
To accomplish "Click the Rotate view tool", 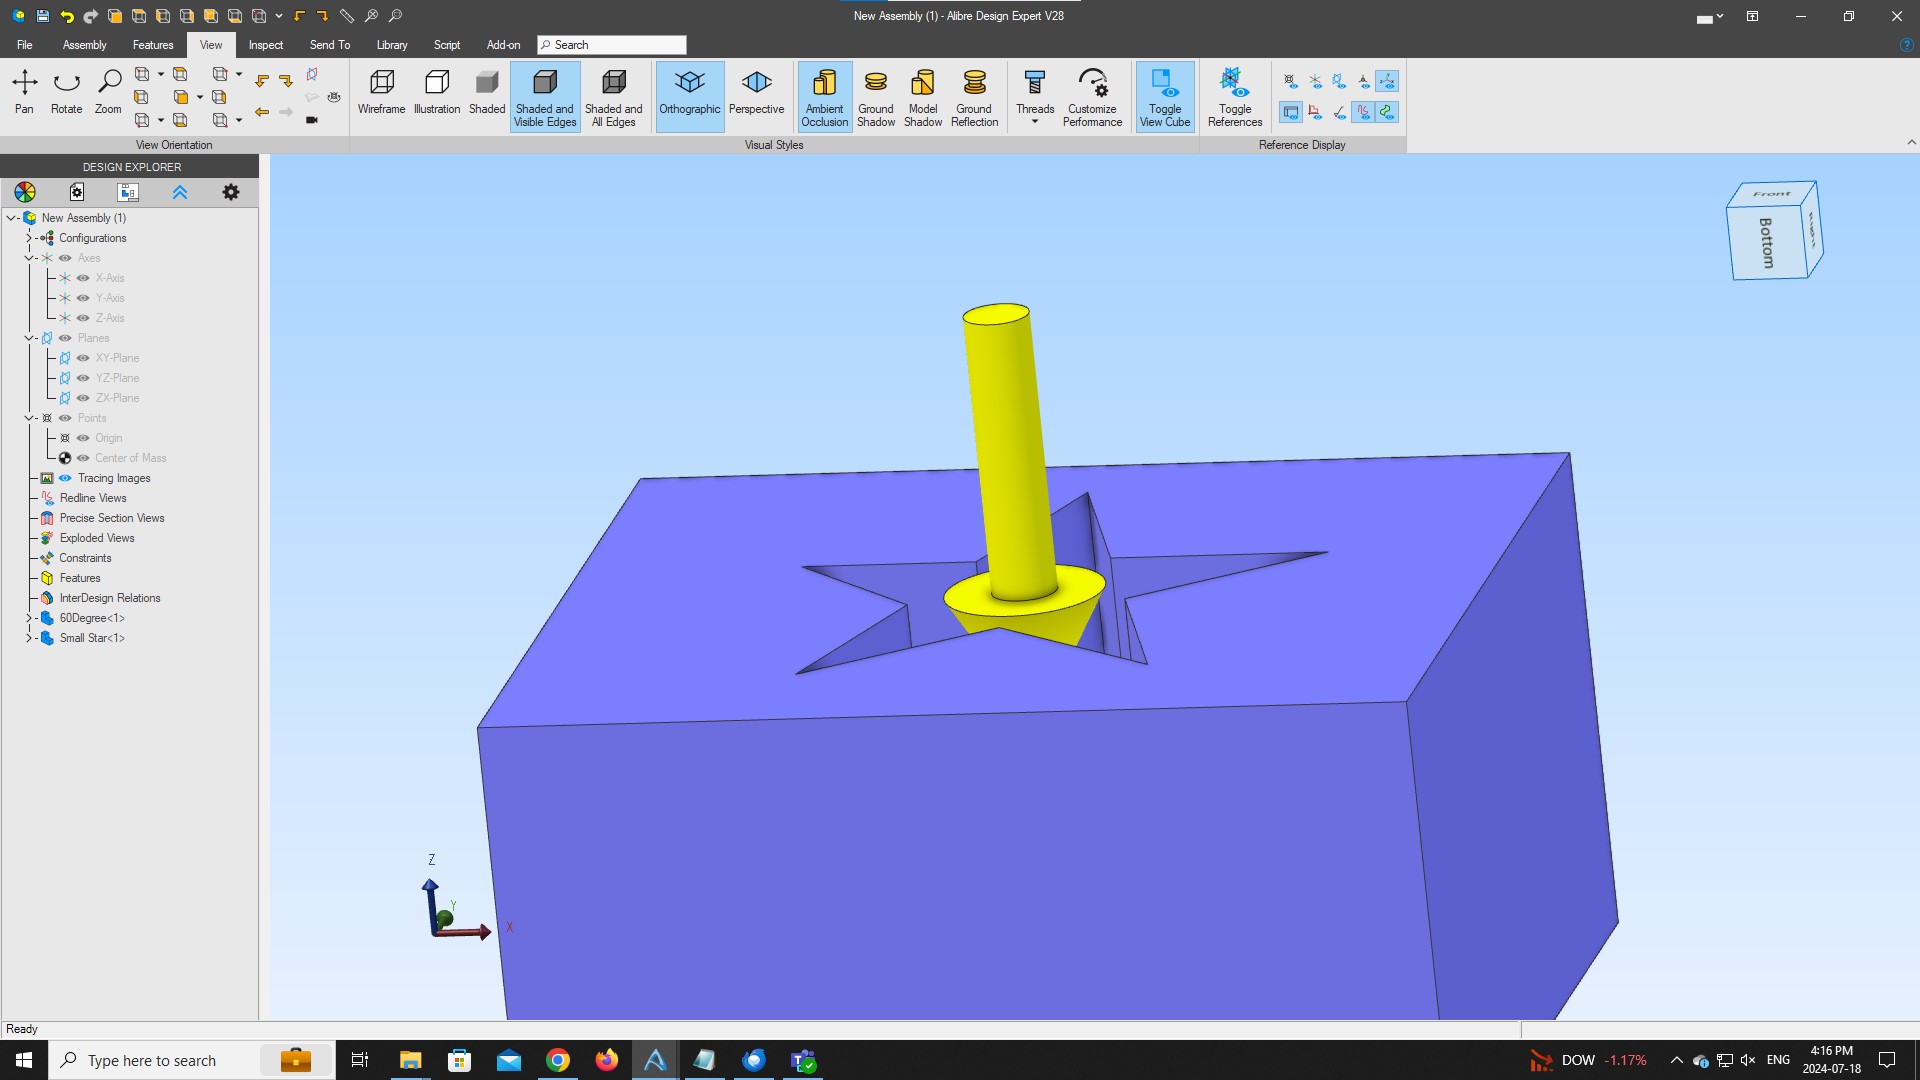I will click(x=67, y=92).
